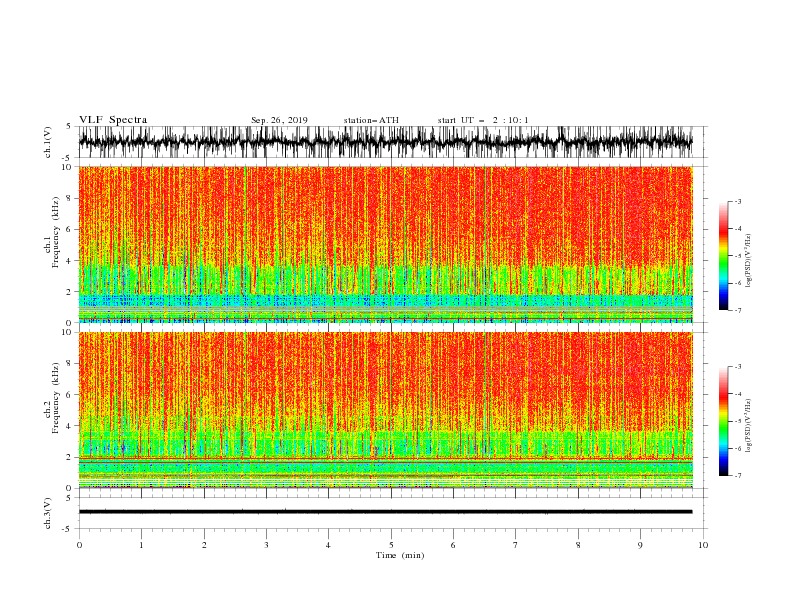Click time-axis tick label "2"
Screen dimensions: 792x612
tap(204, 545)
